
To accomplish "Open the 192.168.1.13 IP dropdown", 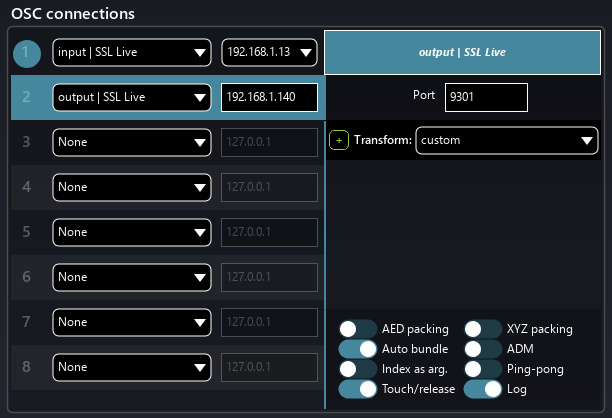I will [269, 52].
